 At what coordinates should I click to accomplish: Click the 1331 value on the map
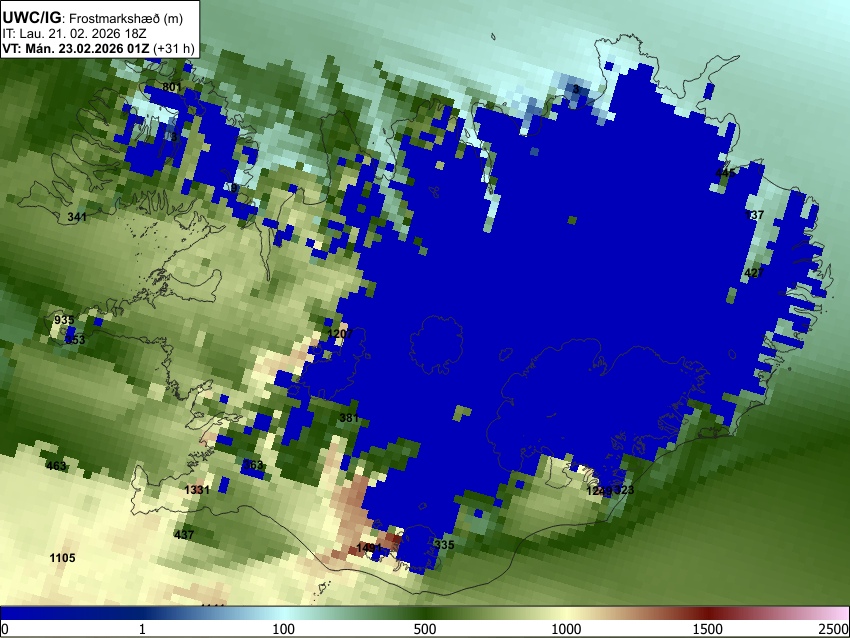[197, 490]
